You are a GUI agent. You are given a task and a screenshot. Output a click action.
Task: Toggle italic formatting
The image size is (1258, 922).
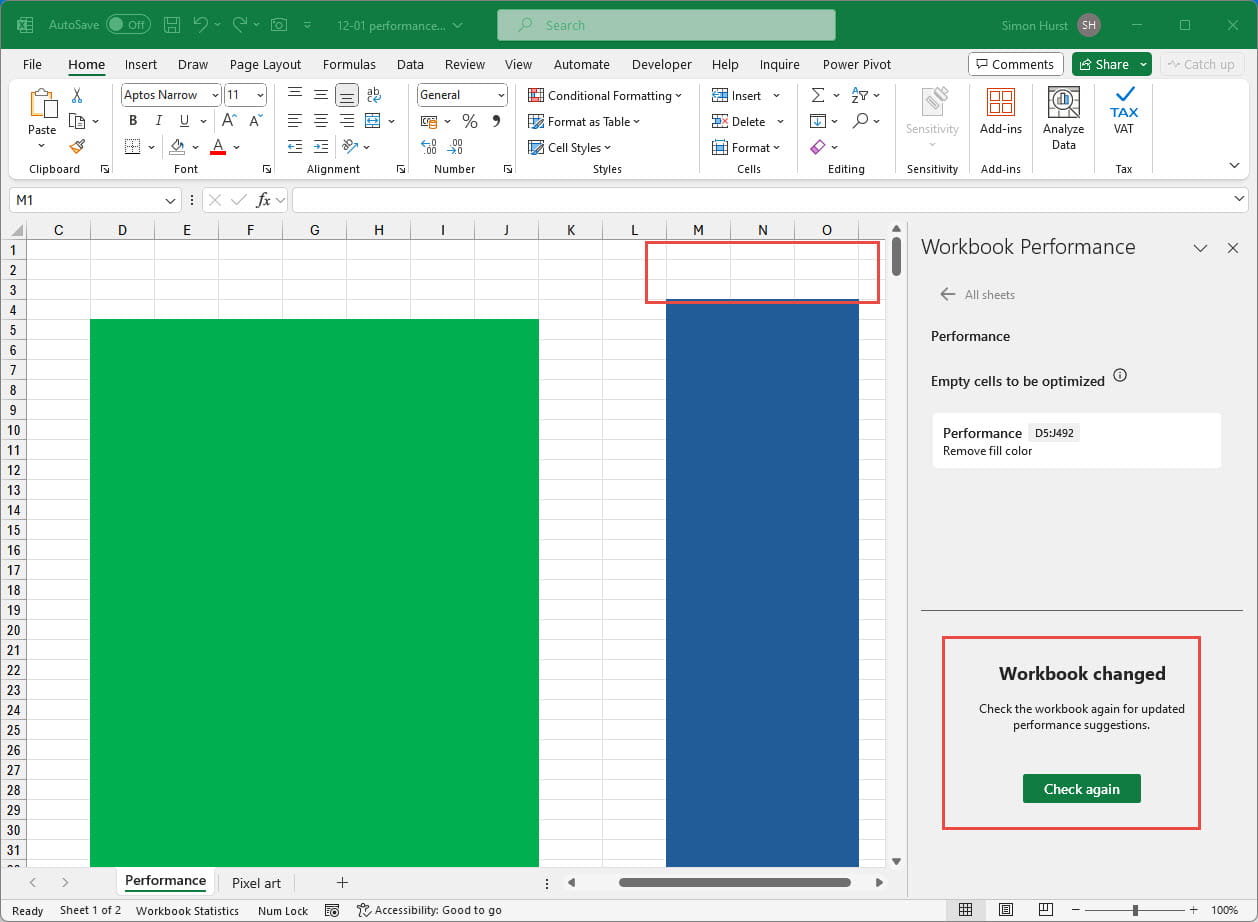pyautogui.click(x=158, y=120)
